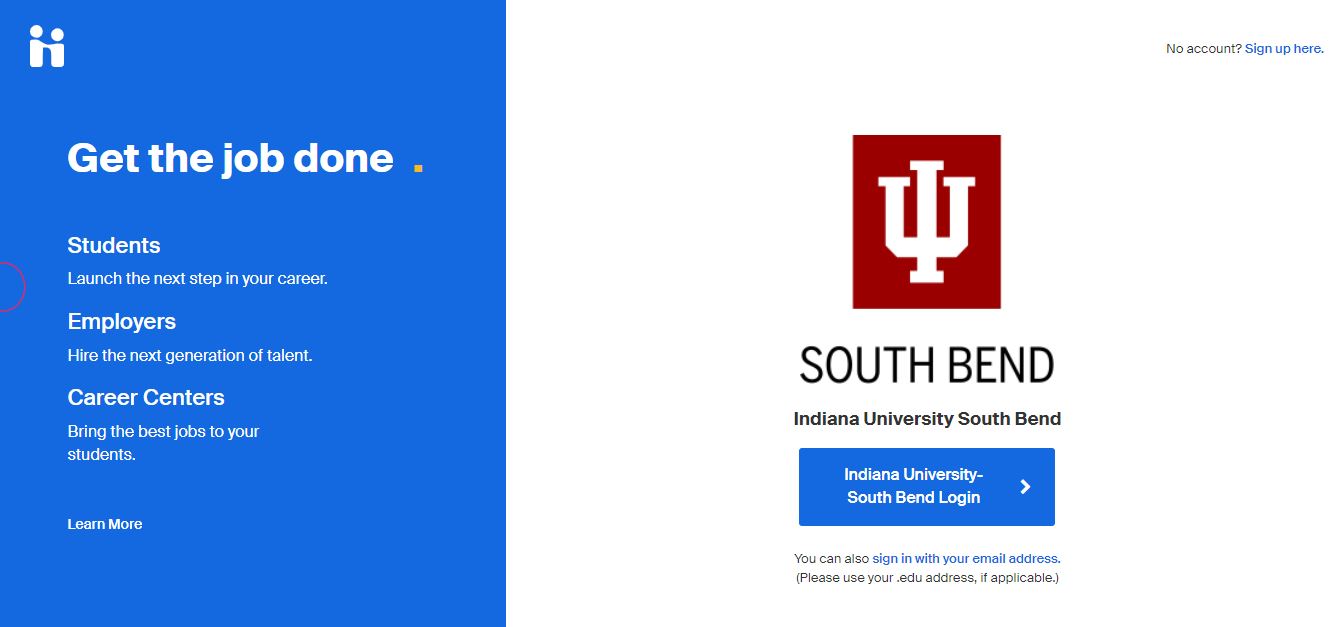Click the "Indiana University South Bend" caption text
The width and height of the screenshot is (1340, 627).
tap(927, 418)
